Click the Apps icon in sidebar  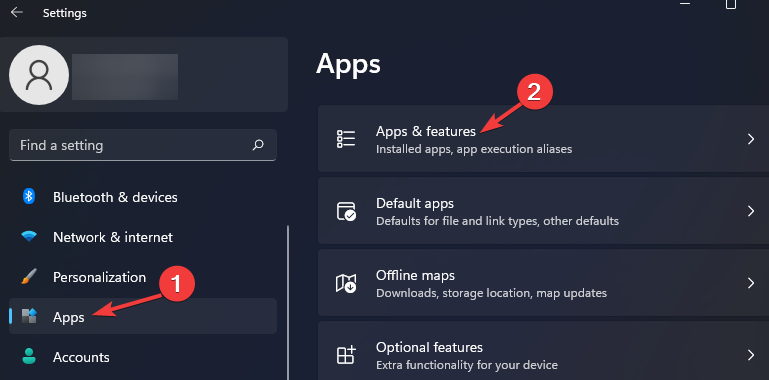tap(29, 317)
